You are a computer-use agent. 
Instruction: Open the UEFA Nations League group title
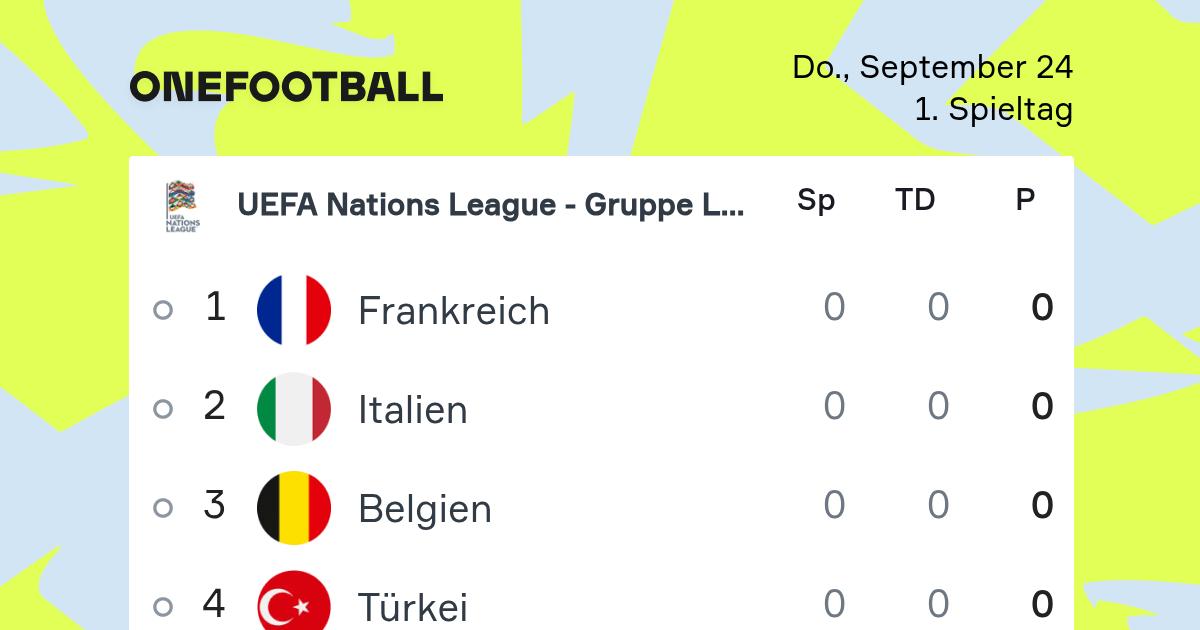(x=491, y=205)
